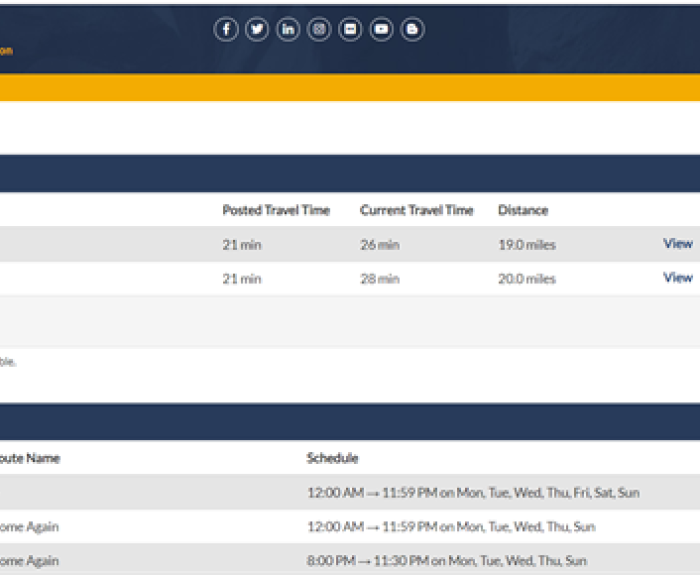Viewport: 700px width, 575px height.
Task: View the 20.0 miles route
Action: [677, 277]
